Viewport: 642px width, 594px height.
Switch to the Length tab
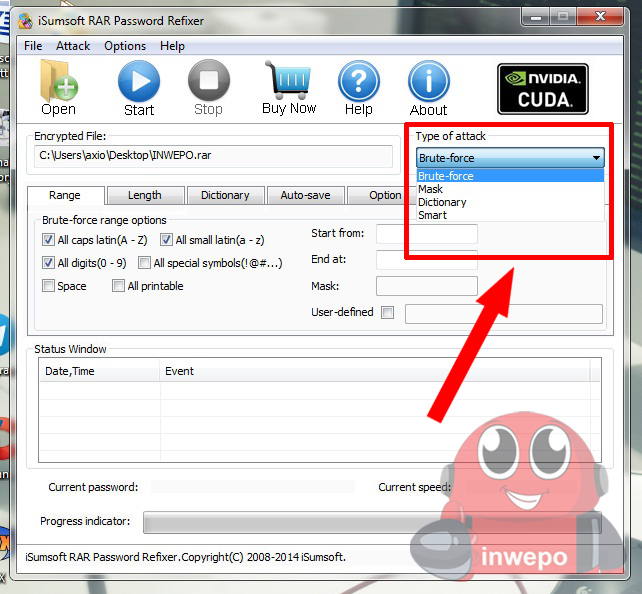tap(145, 195)
